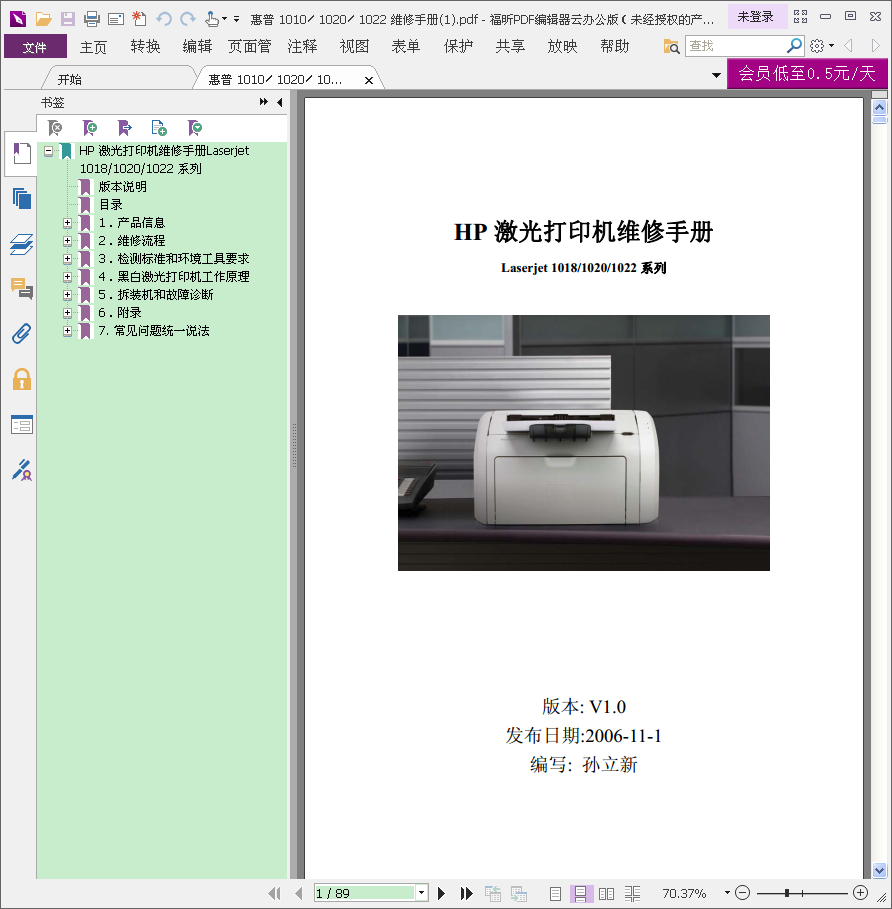Close the 惠普 1010 document tab
The width and height of the screenshot is (892, 909).
(x=369, y=81)
